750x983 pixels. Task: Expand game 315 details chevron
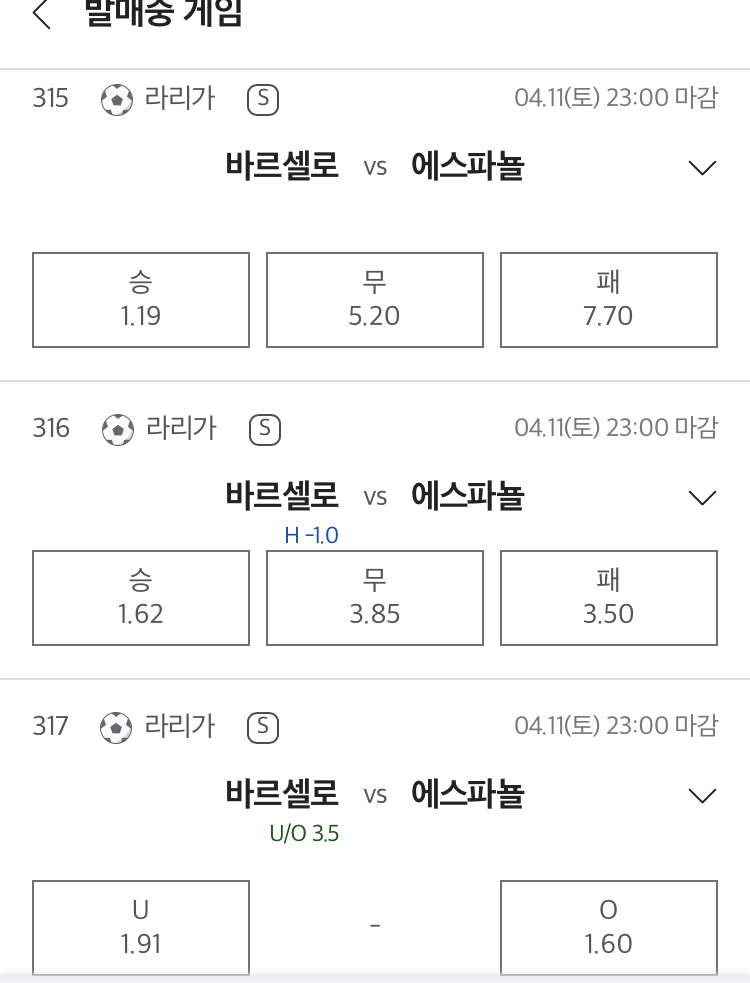pos(702,167)
